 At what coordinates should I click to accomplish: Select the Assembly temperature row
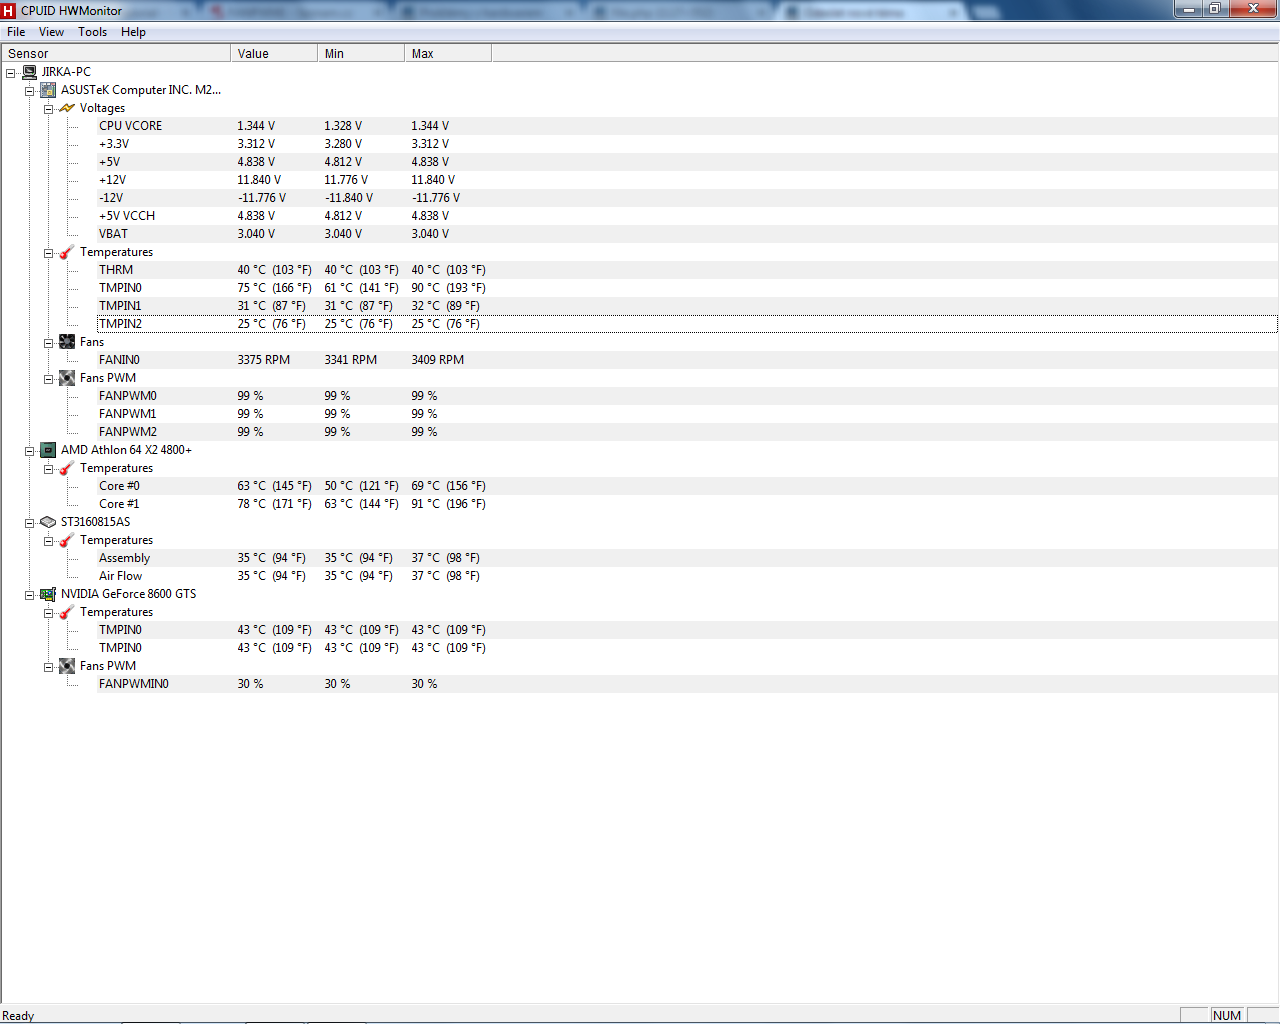687,558
